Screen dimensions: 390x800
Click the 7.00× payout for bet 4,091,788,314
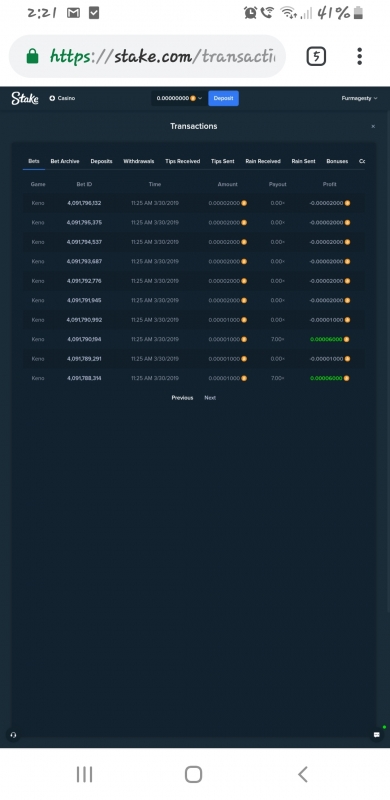click(x=278, y=378)
